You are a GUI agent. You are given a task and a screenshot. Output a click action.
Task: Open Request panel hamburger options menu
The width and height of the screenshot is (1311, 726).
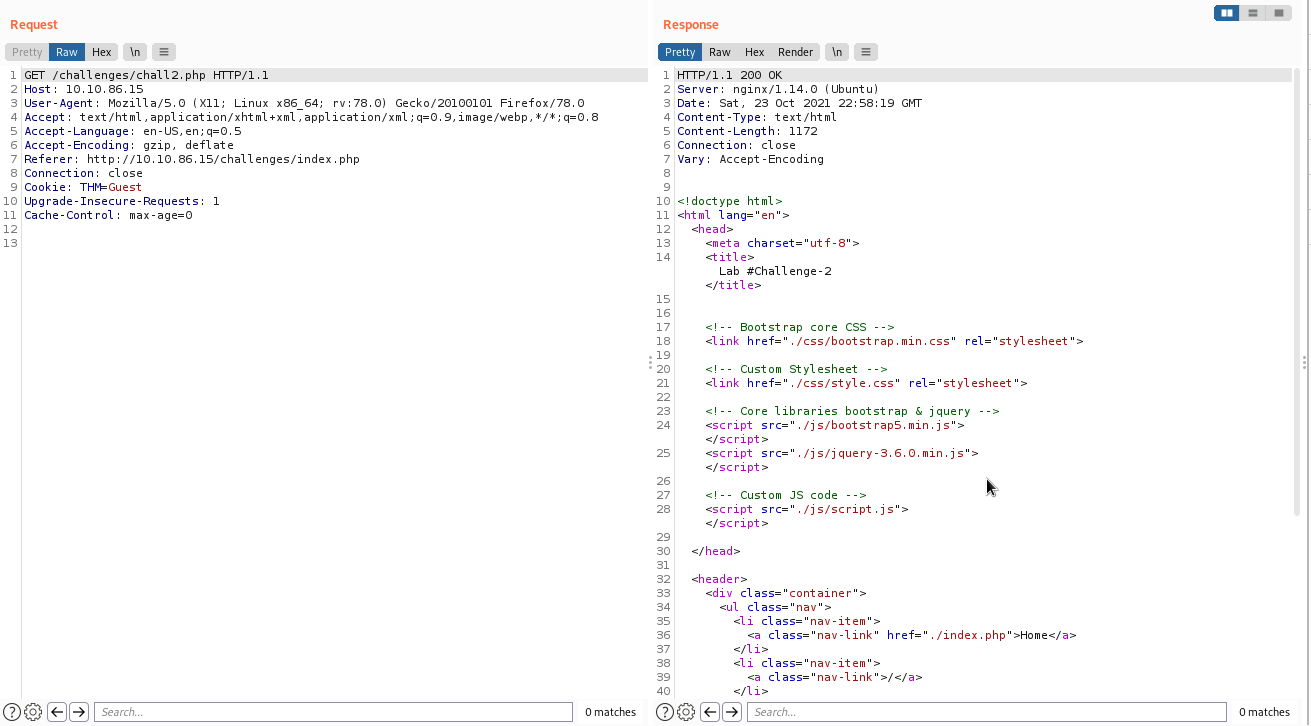point(164,52)
